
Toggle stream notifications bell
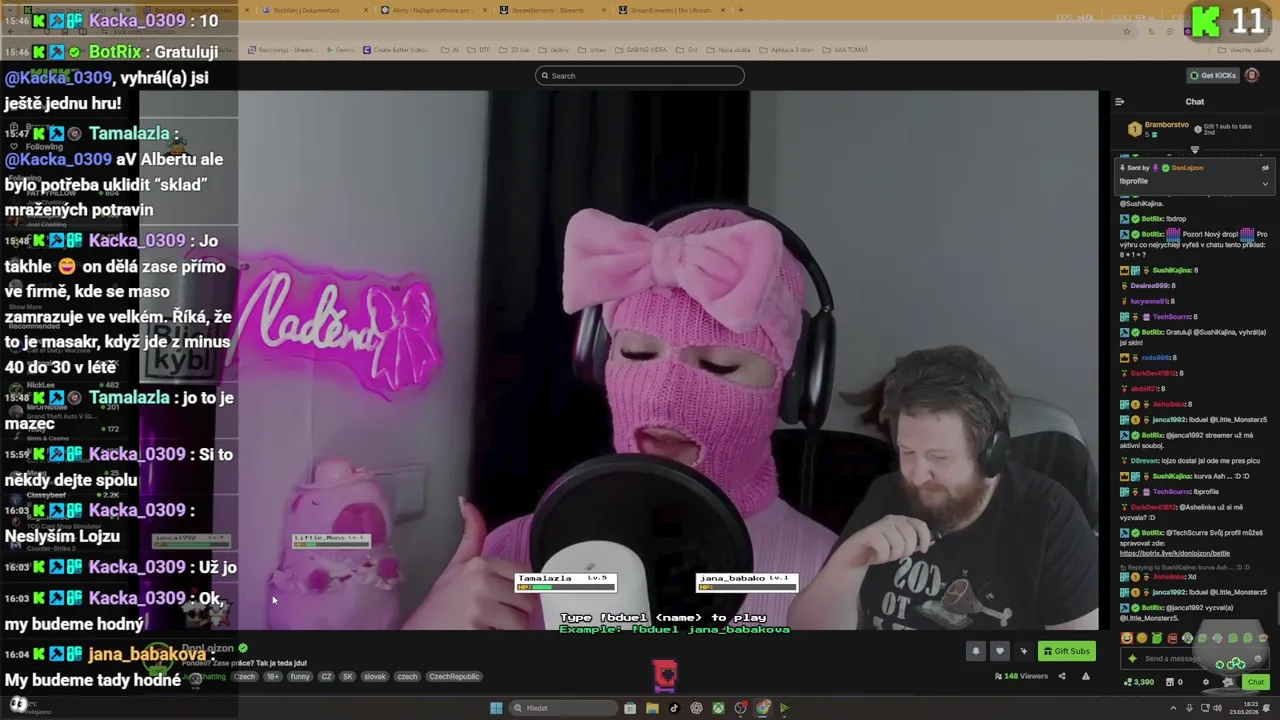(976, 651)
